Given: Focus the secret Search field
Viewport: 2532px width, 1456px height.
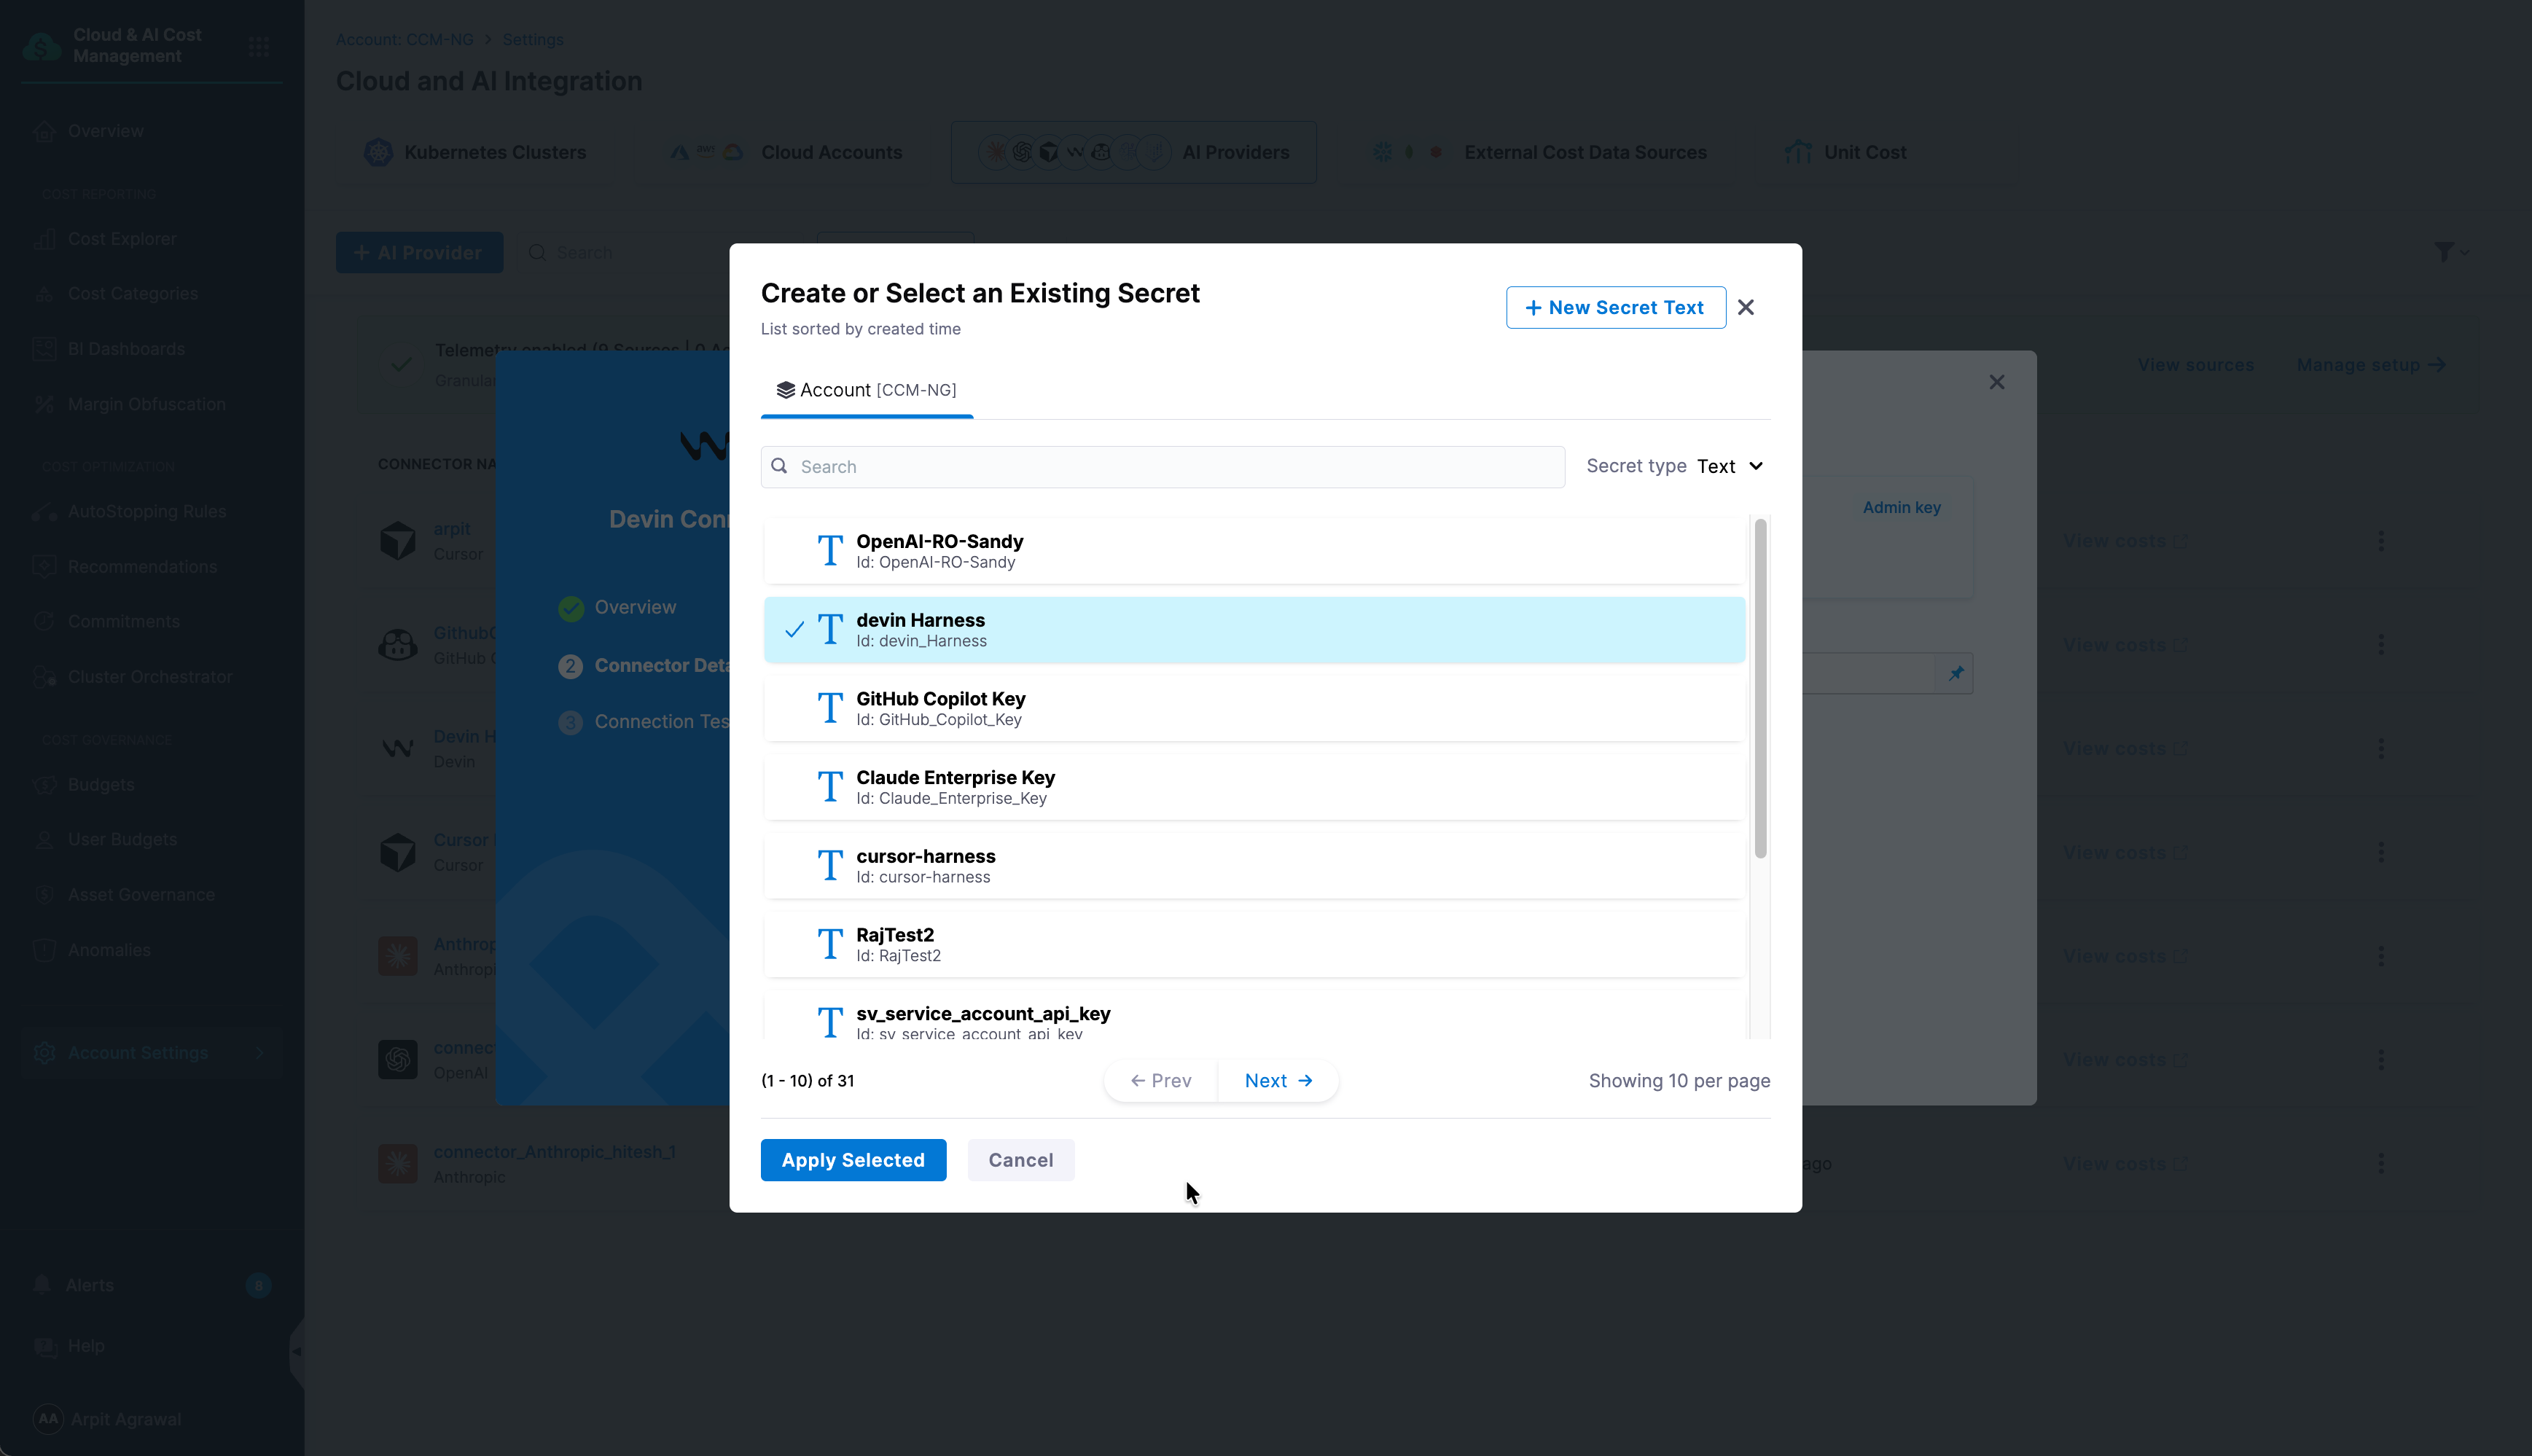Looking at the screenshot, I should point(1162,467).
